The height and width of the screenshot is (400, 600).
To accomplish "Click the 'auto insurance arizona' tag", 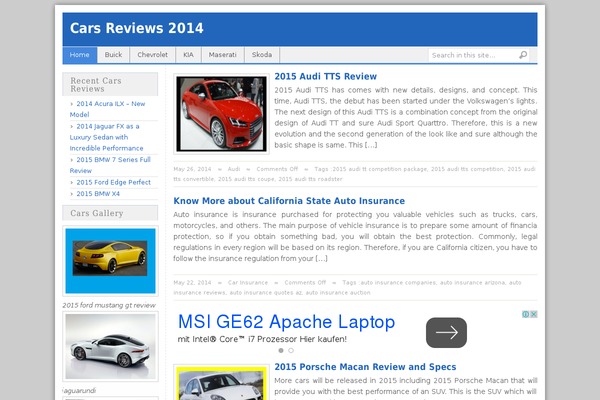I will pos(472,282).
